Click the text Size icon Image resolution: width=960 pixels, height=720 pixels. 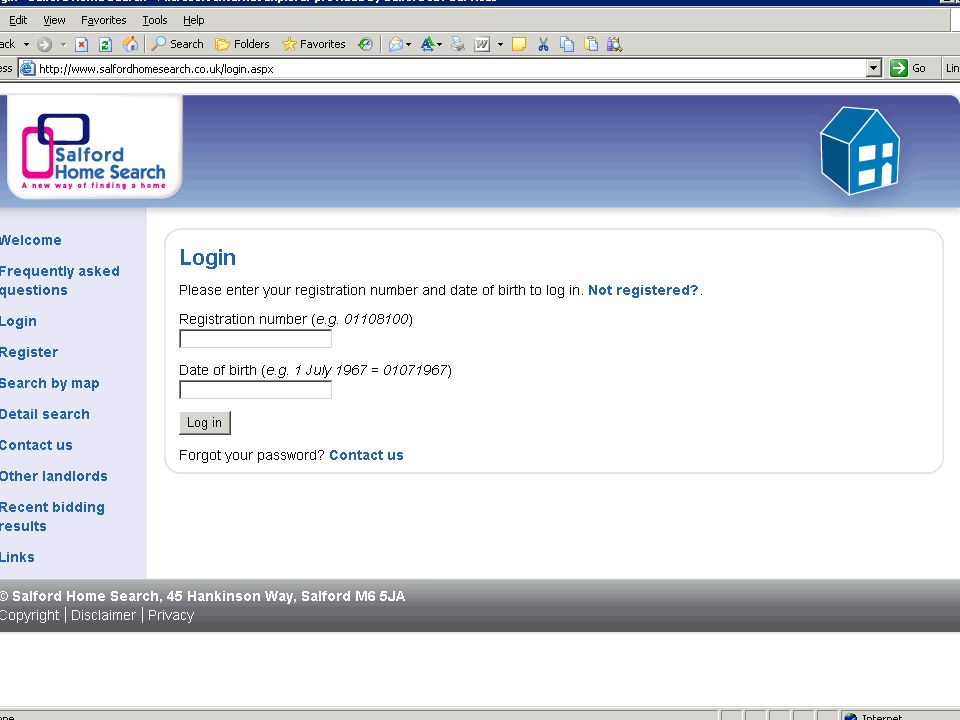tap(427, 44)
